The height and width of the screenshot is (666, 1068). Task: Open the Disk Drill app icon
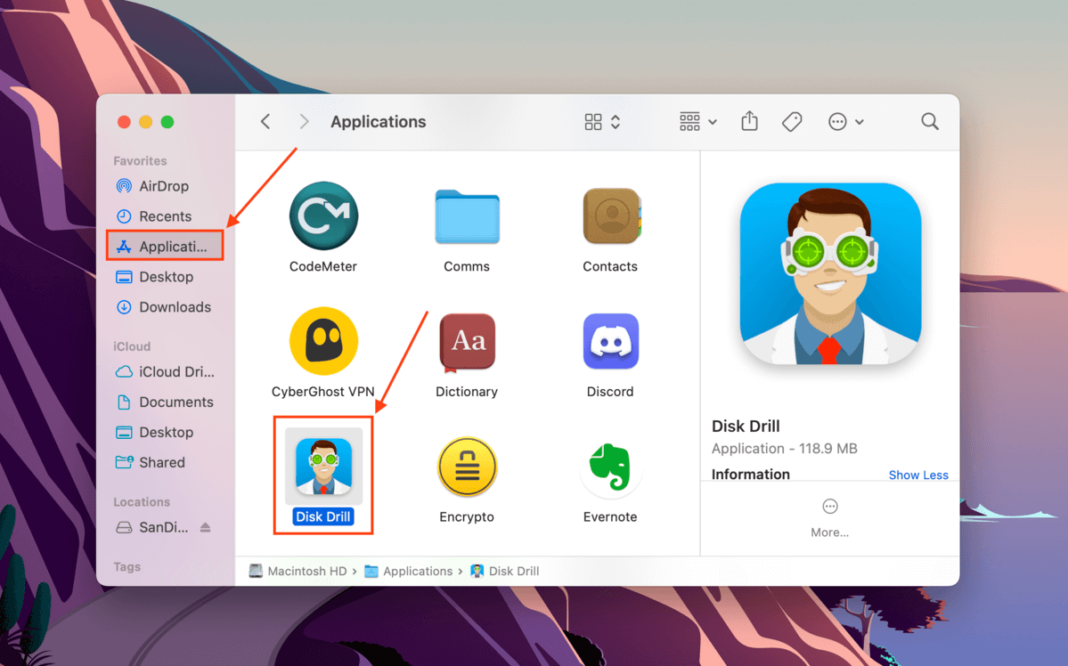pyautogui.click(x=324, y=466)
